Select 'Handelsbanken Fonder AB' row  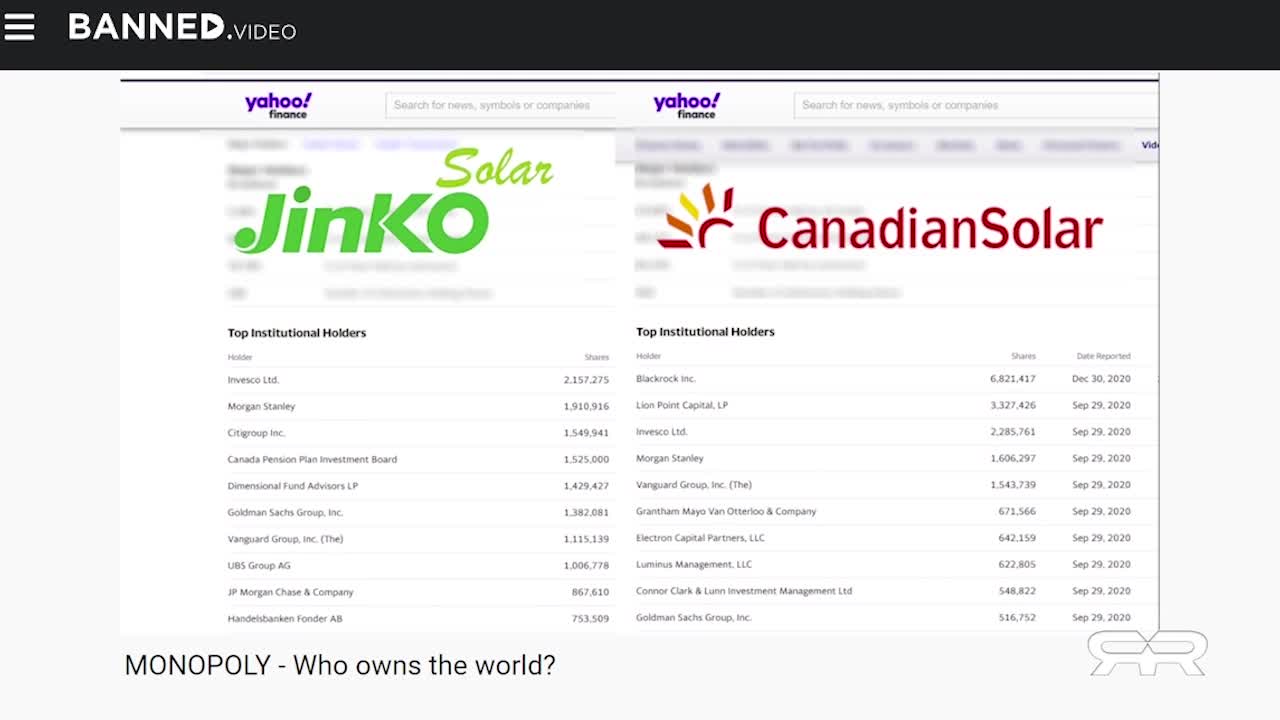[285, 619]
